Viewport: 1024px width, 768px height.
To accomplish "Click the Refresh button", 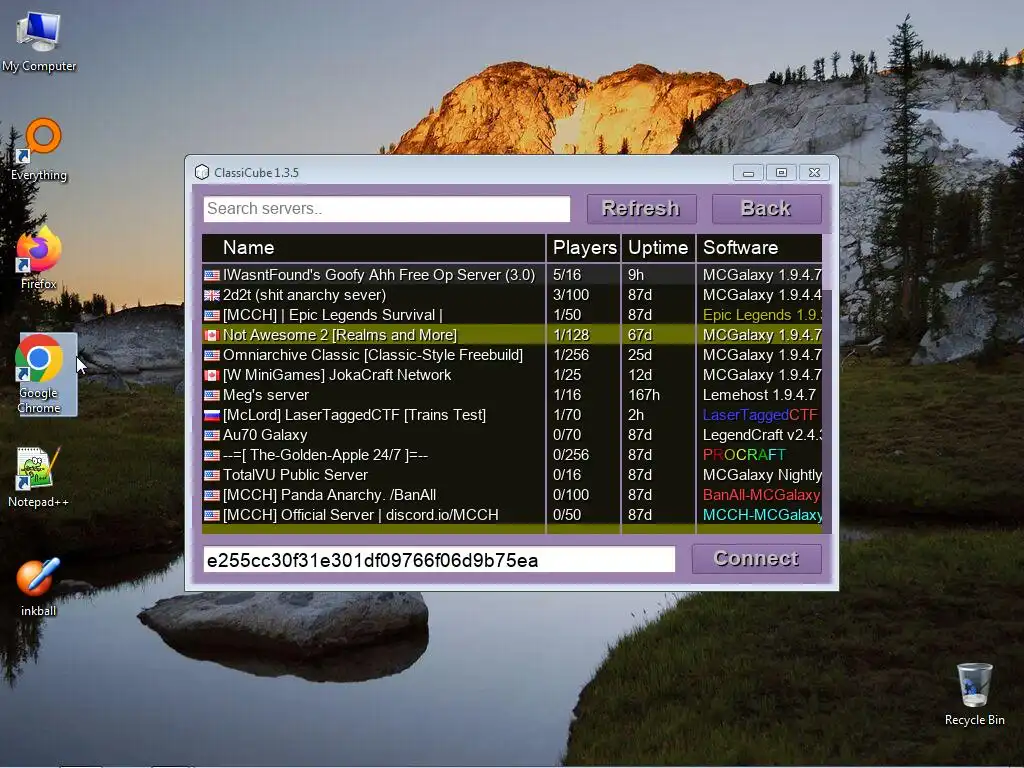I will pyautogui.click(x=641, y=208).
